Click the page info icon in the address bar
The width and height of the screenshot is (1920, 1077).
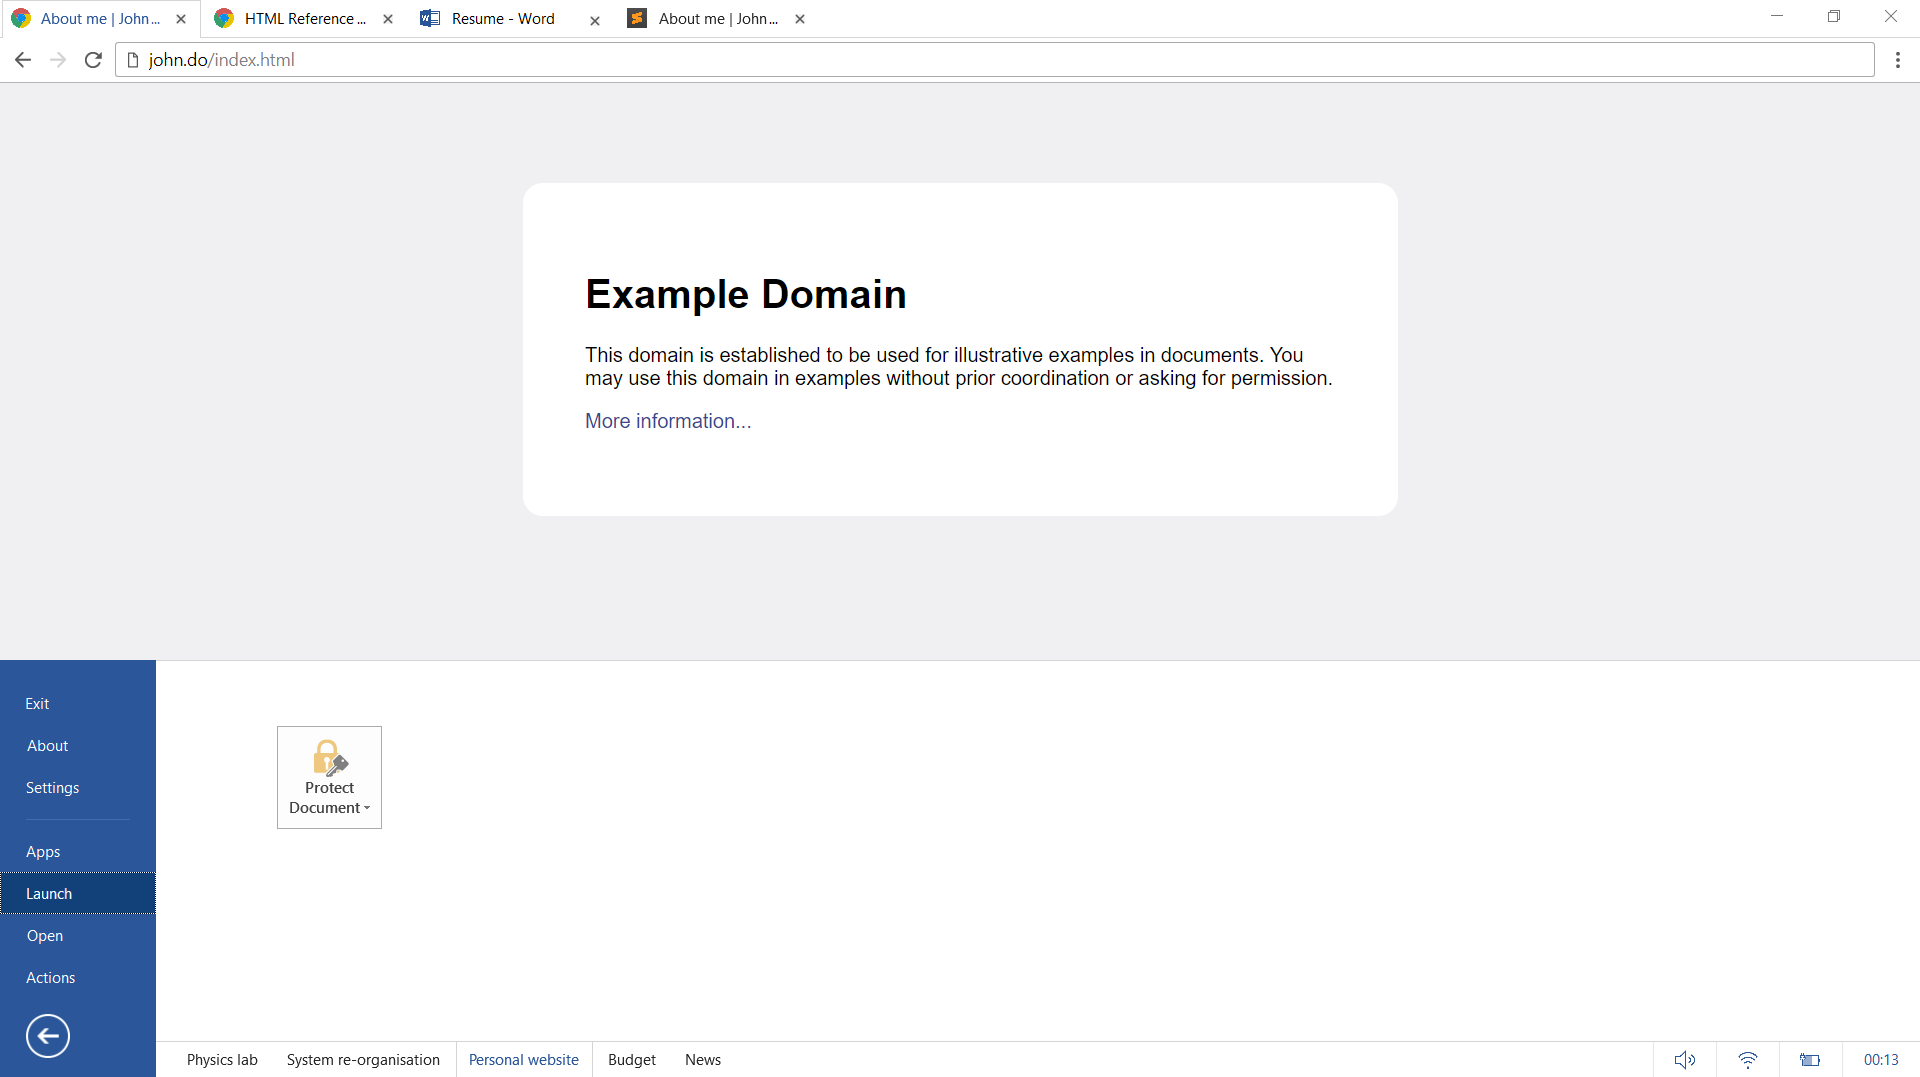tap(132, 60)
